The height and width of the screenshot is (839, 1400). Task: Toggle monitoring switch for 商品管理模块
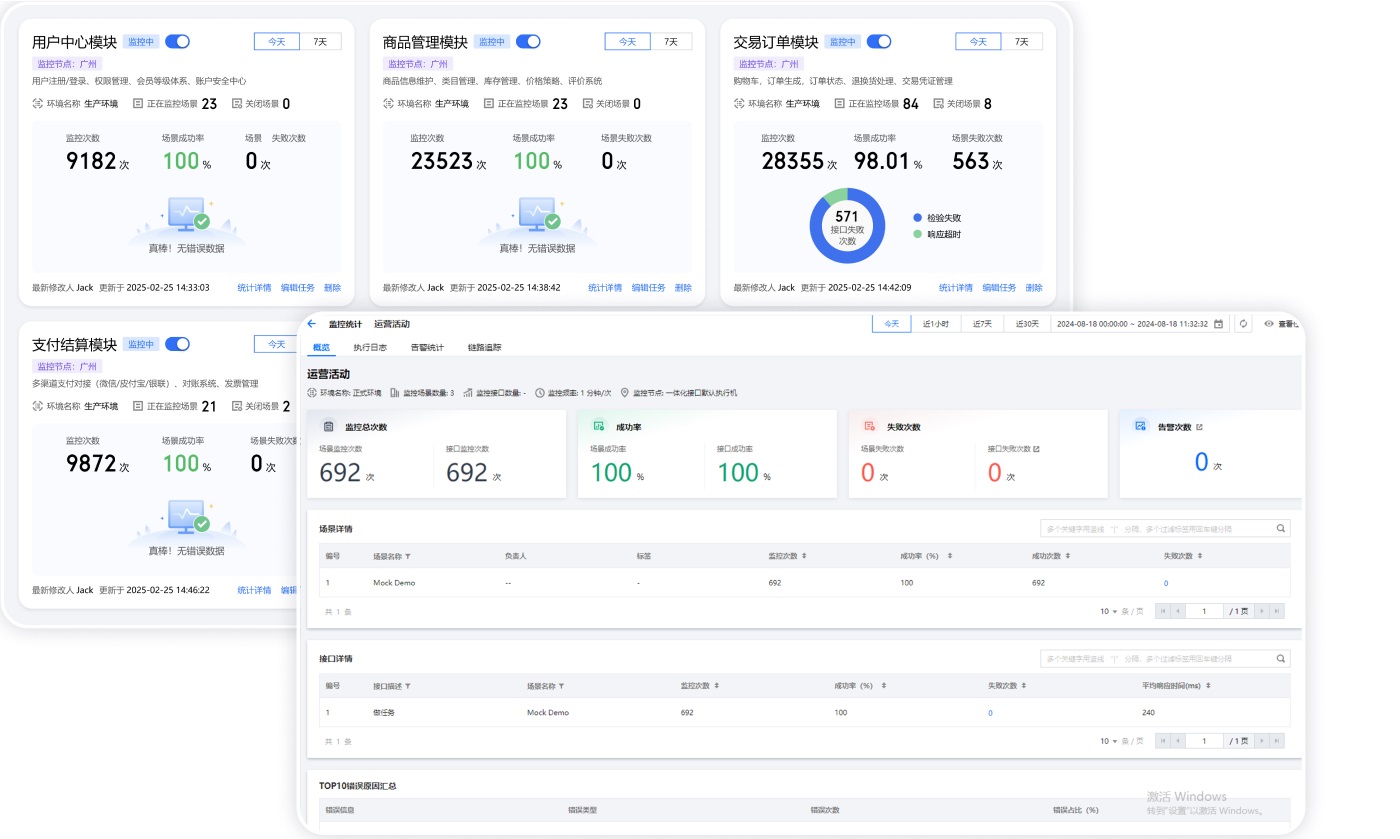[x=528, y=42]
